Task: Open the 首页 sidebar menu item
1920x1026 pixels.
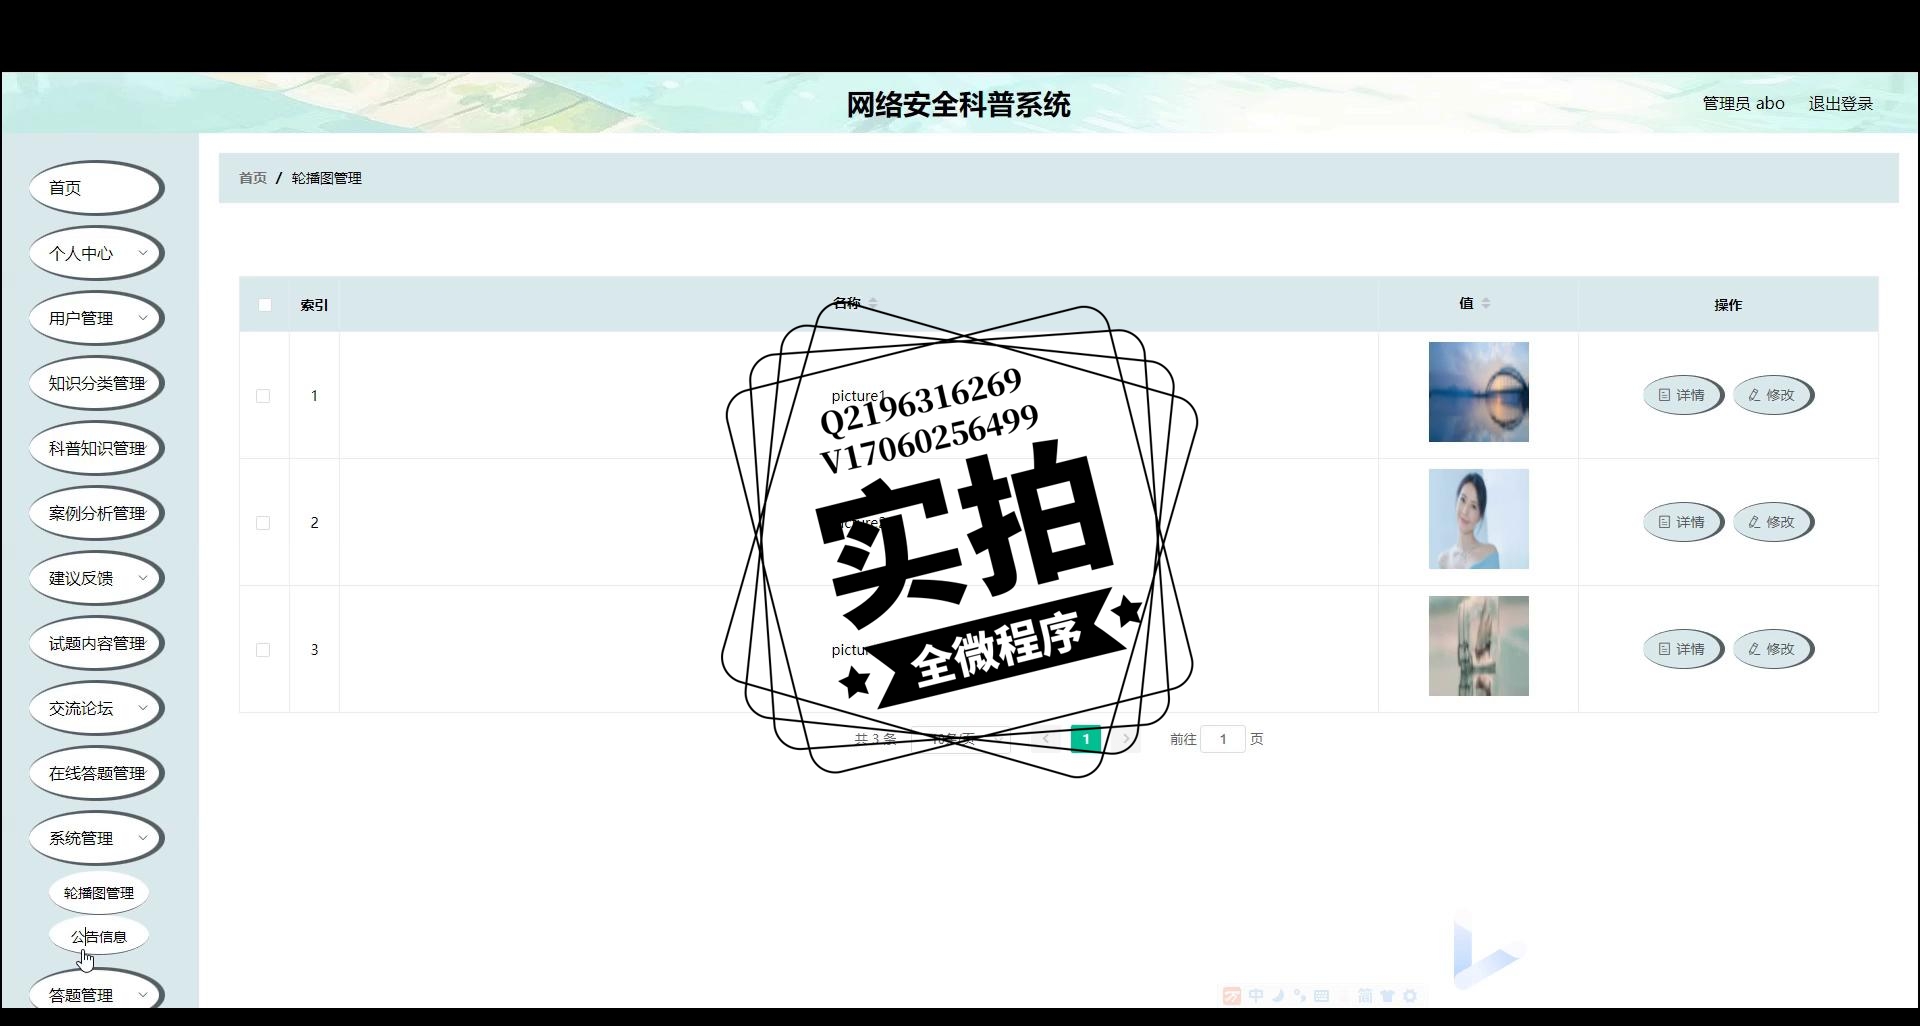Action: coord(96,188)
